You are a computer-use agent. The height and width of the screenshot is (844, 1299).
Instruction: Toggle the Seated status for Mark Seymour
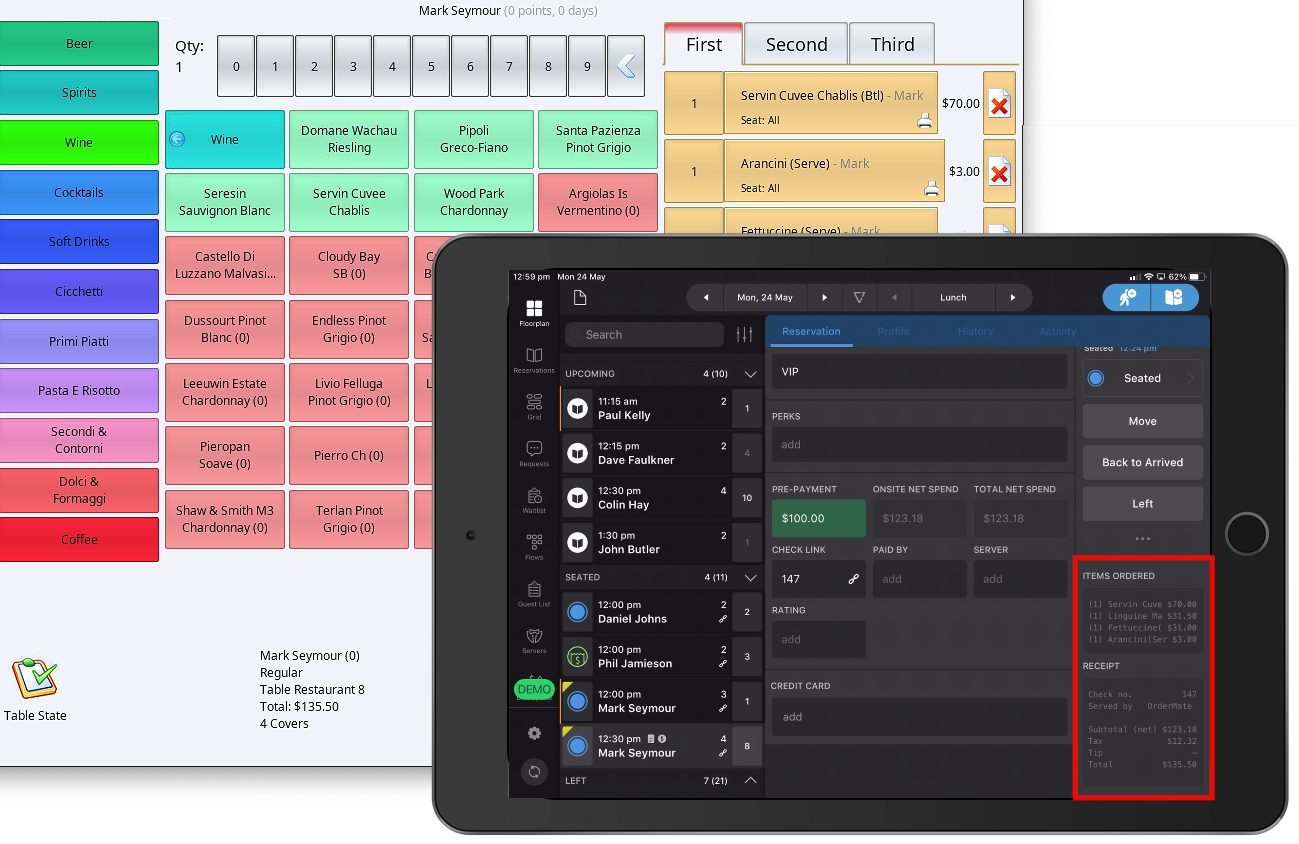1142,378
